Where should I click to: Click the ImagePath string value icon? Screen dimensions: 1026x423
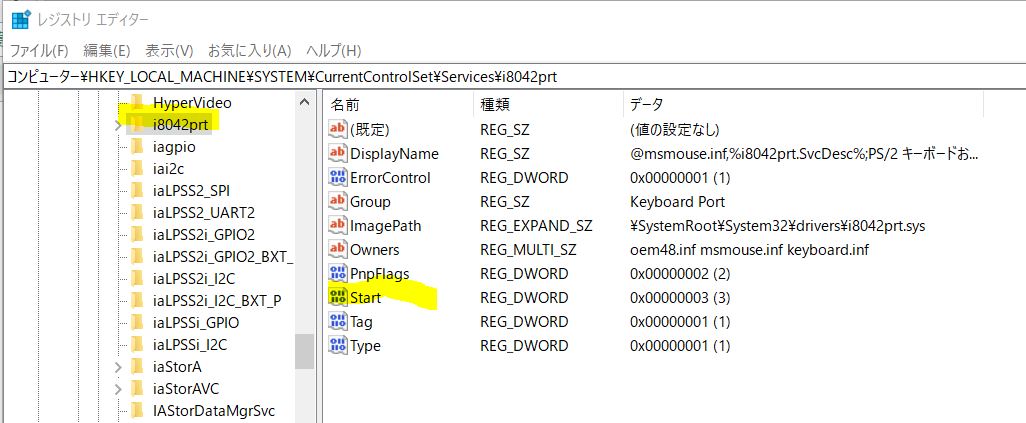[338, 225]
